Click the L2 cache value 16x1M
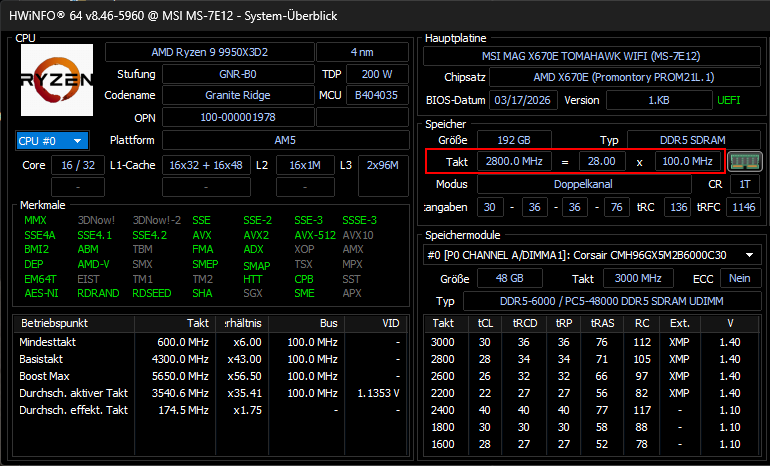Viewport: 770px width, 466px height. (305, 165)
